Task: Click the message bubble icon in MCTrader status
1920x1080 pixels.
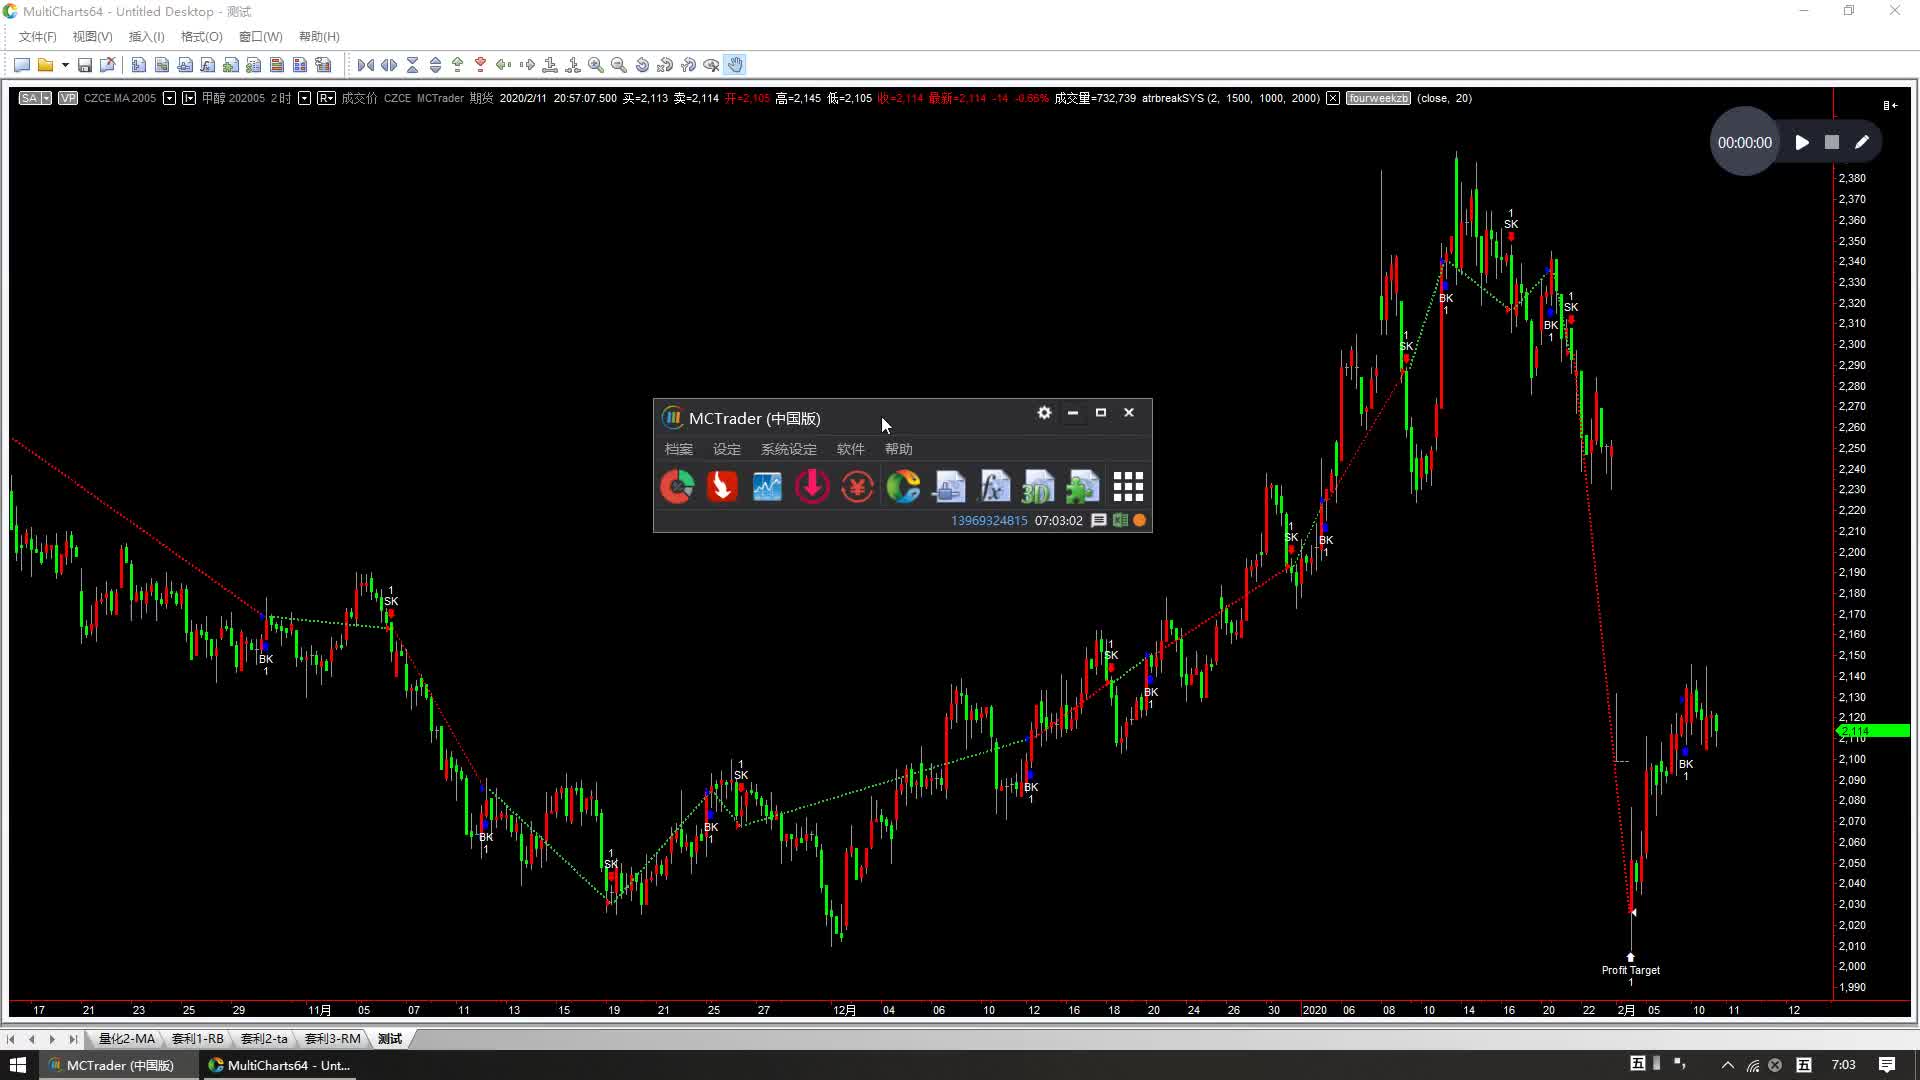Action: tap(1099, 520)
